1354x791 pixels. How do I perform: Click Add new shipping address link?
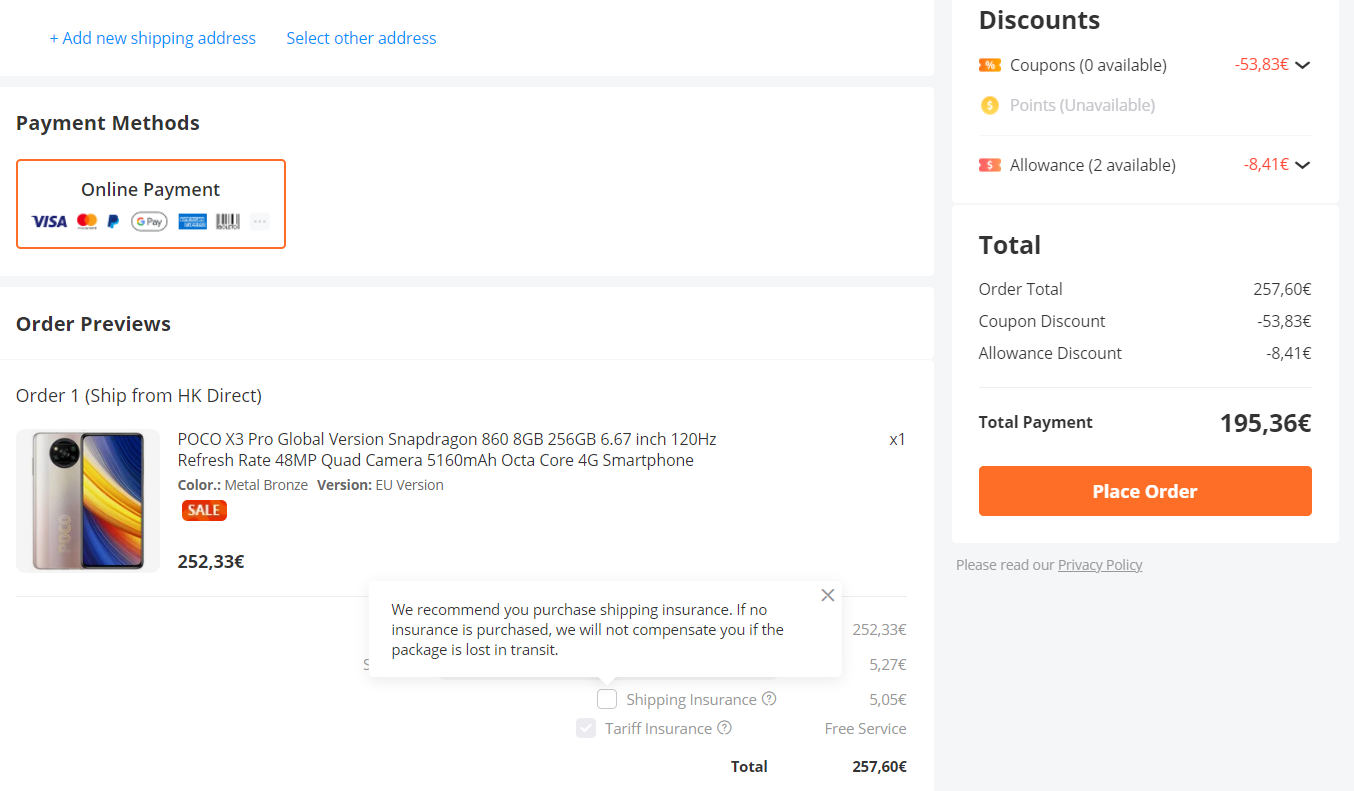click(x=153, y=38)
